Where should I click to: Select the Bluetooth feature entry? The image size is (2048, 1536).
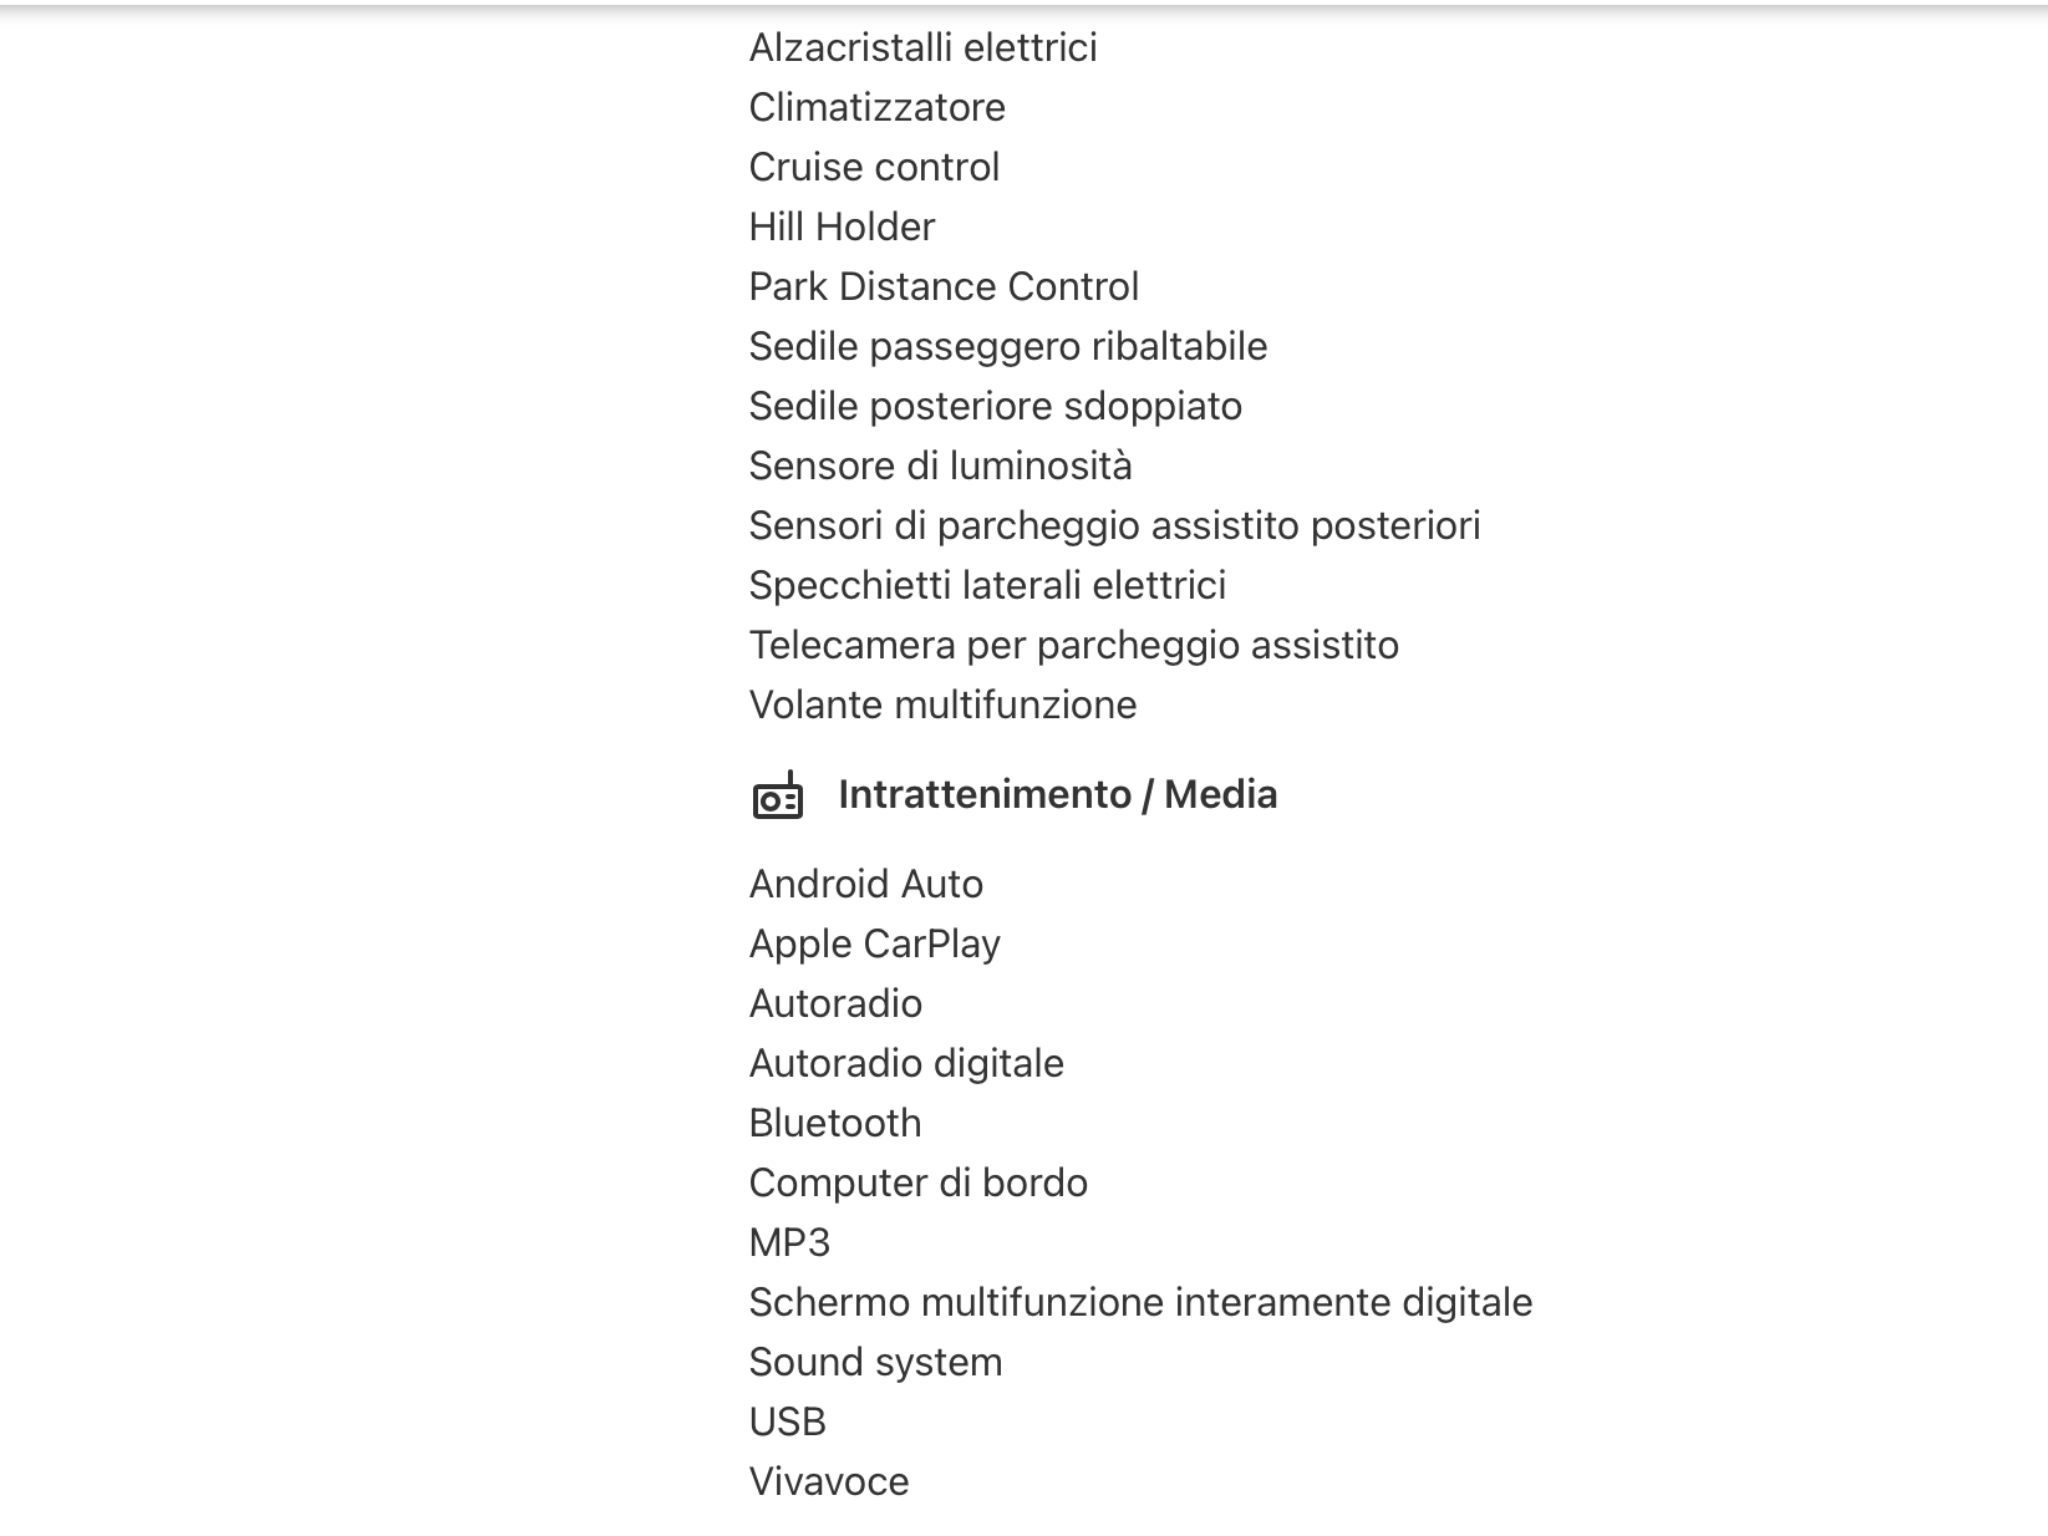[834, 1124]
